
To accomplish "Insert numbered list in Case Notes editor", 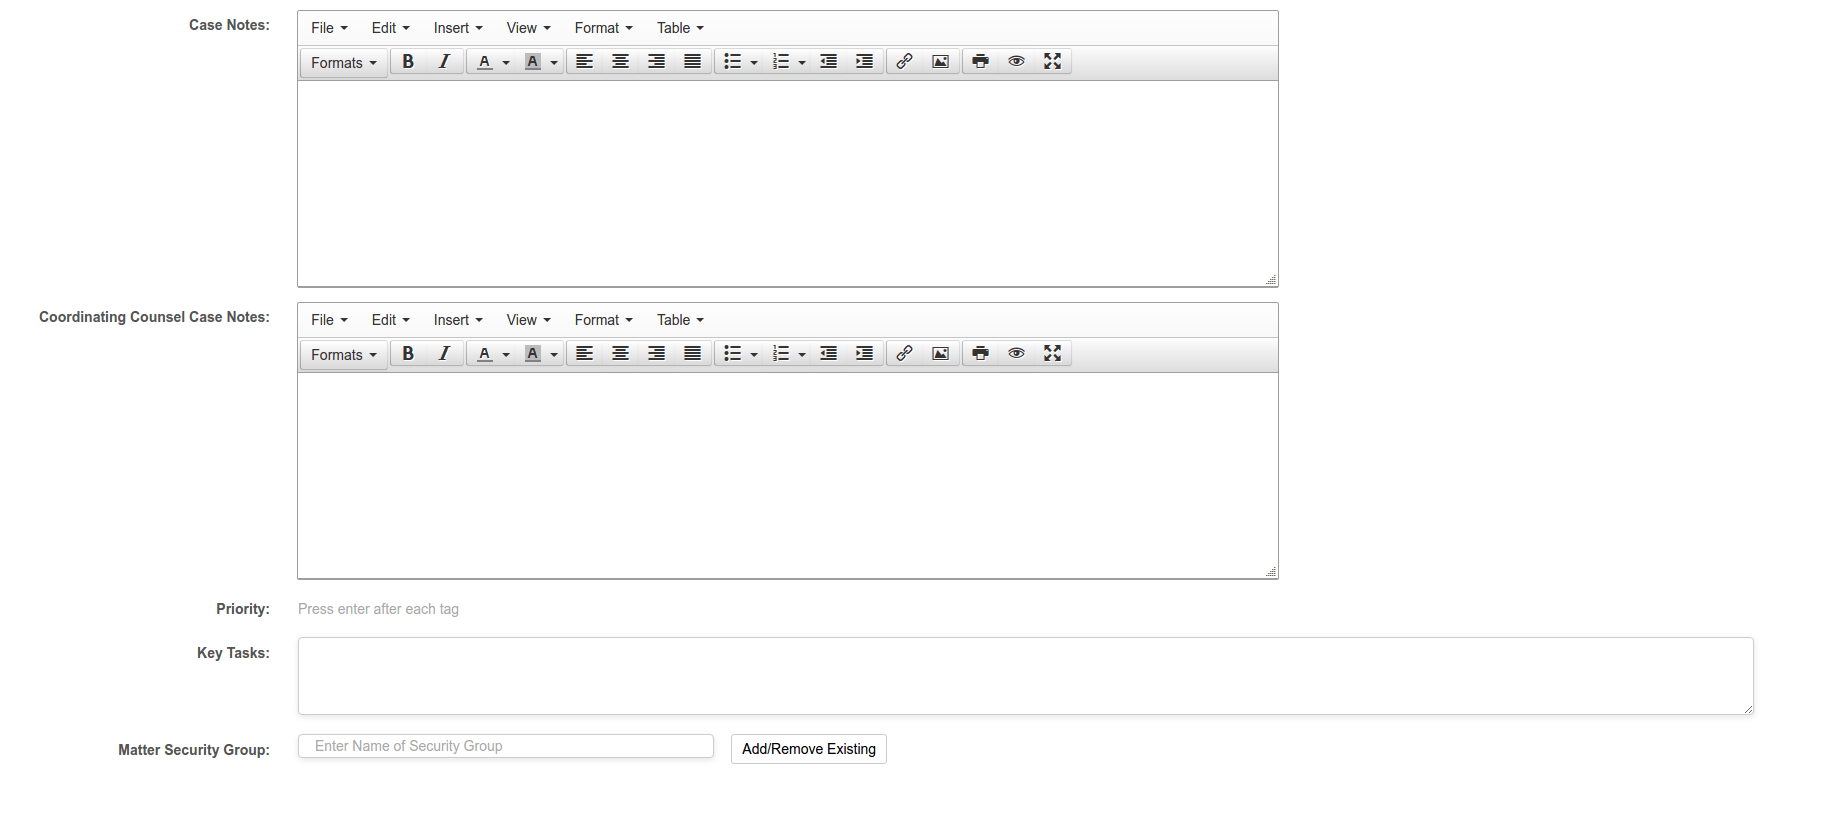I will [x=781, y=62].
